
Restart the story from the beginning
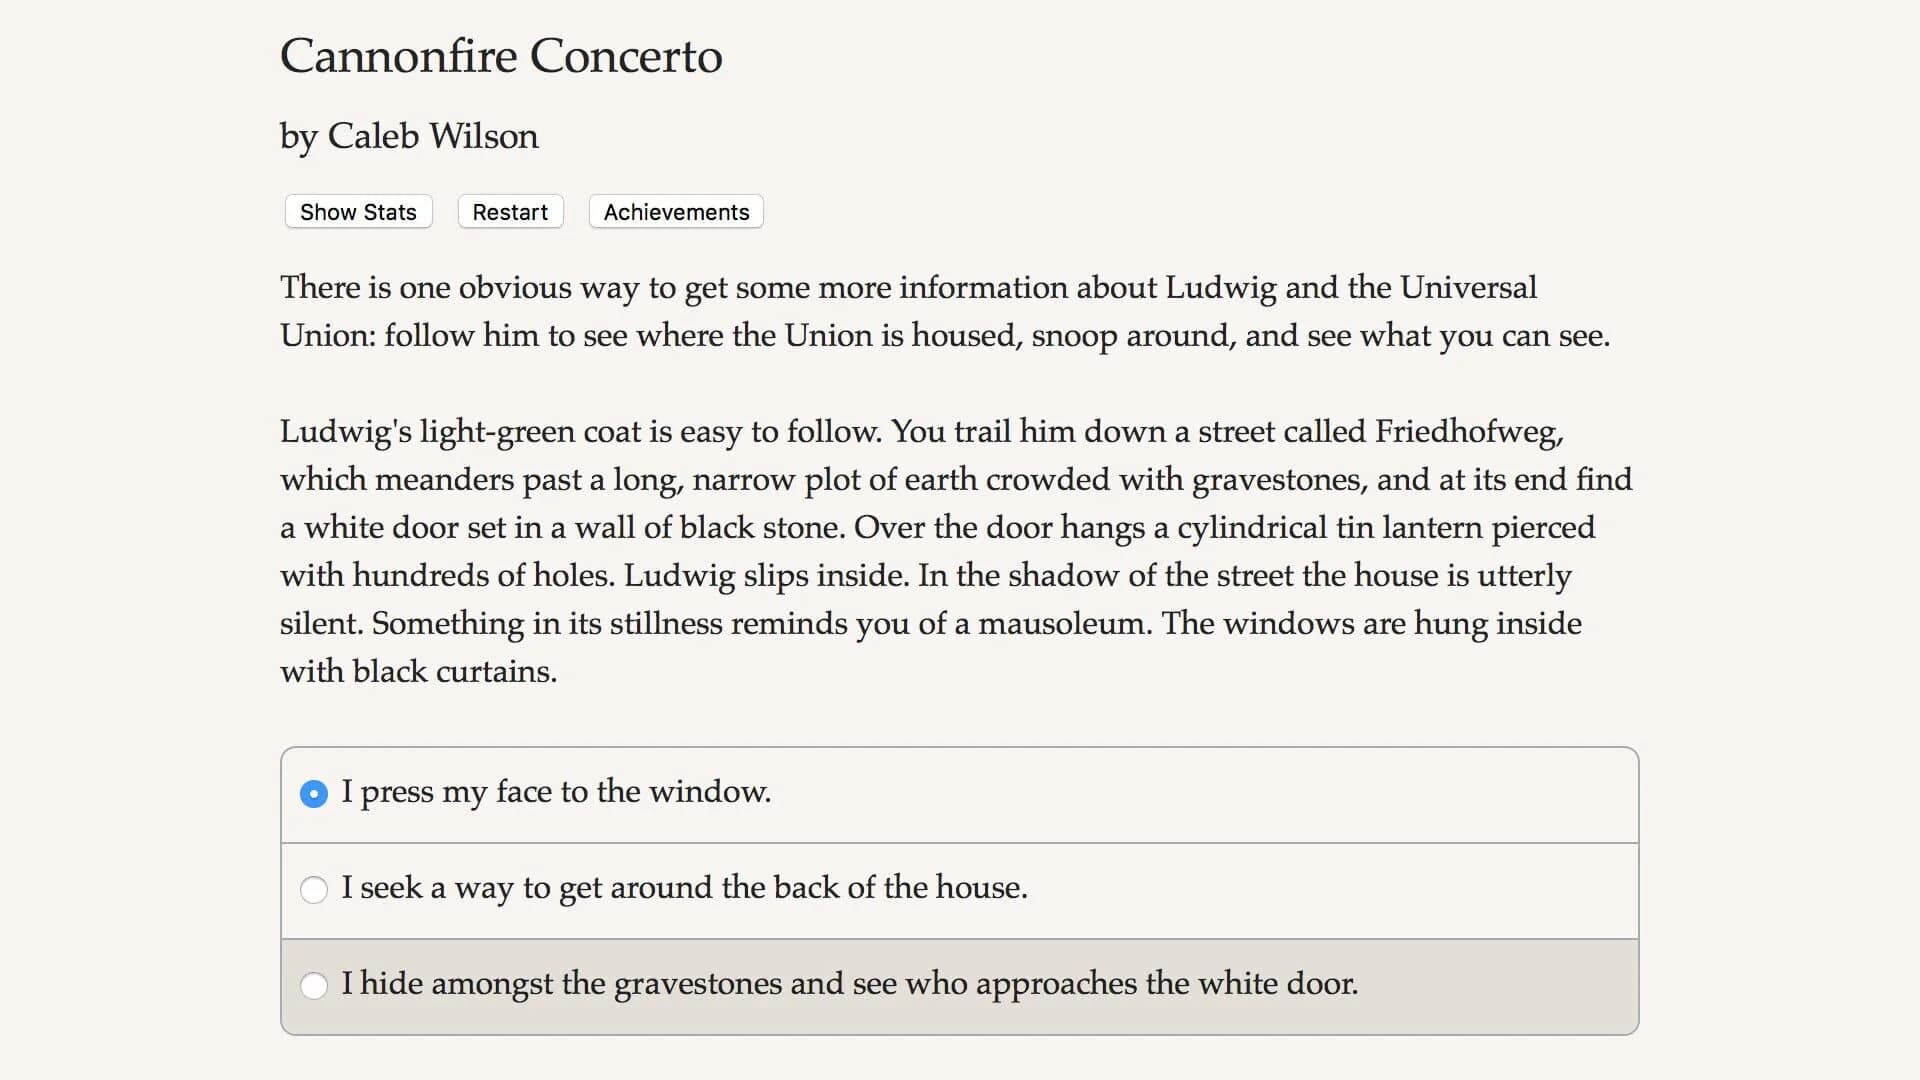click(510, 211)
